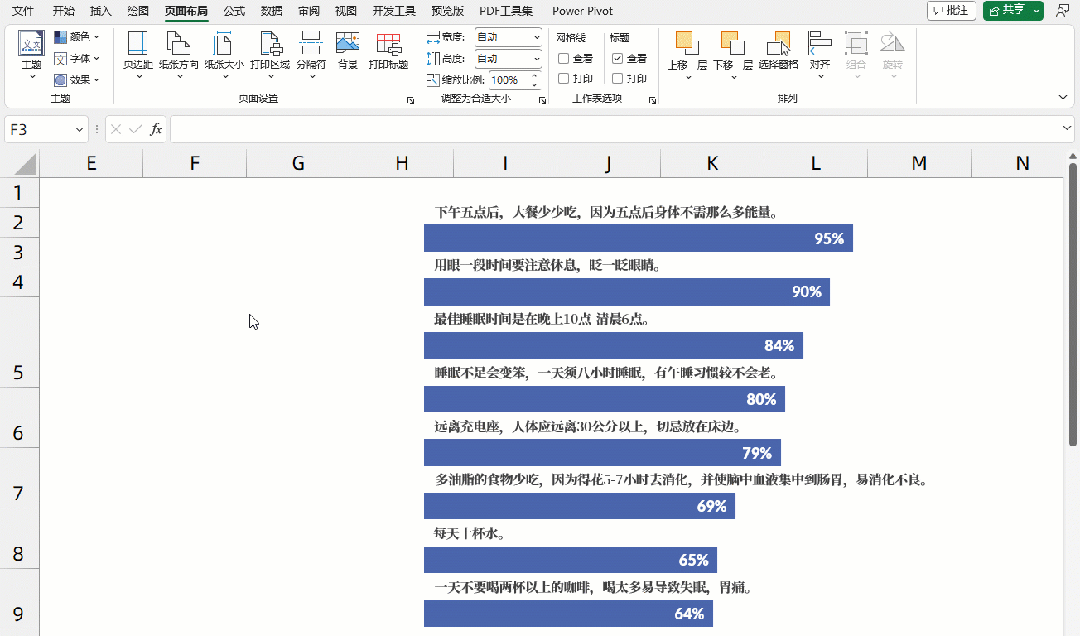Screen dimensions: 1080x636
Task: Click the 79% chart bar
Action: pyautogui.click(x=602, y=453)
